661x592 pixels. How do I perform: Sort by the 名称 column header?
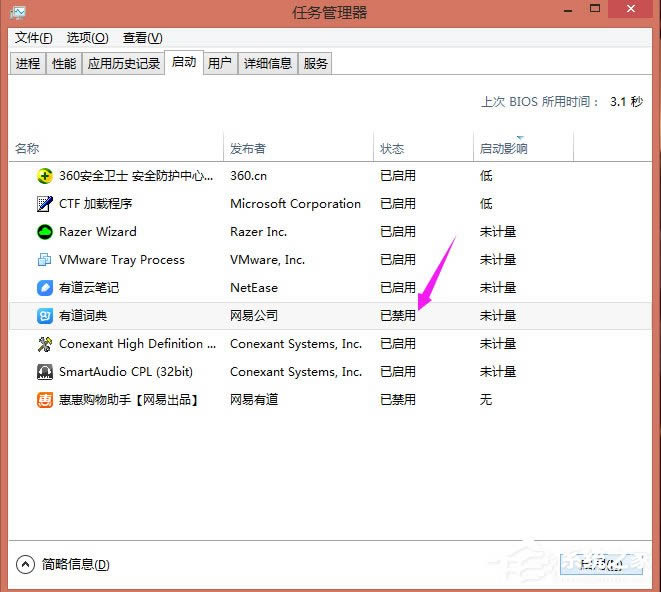point(116,148)
